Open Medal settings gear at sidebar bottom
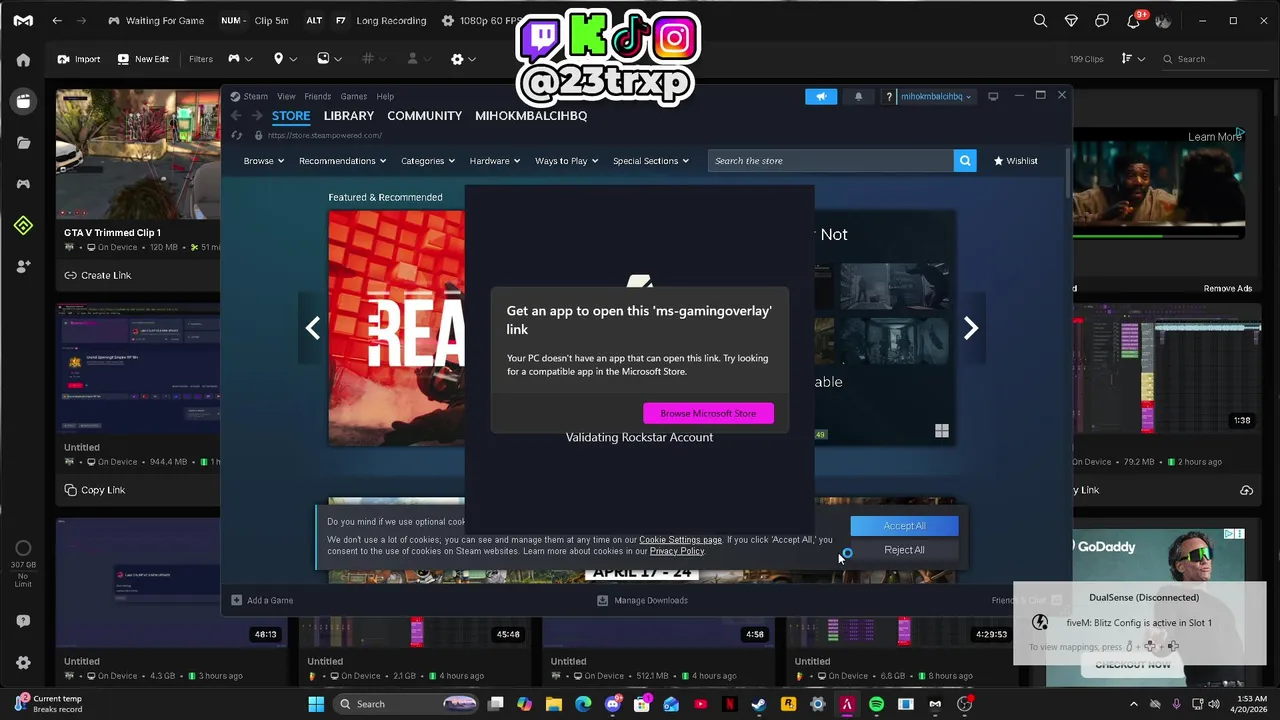The width and height of the screenshot is (1280, 720). (x=23, y=662)
